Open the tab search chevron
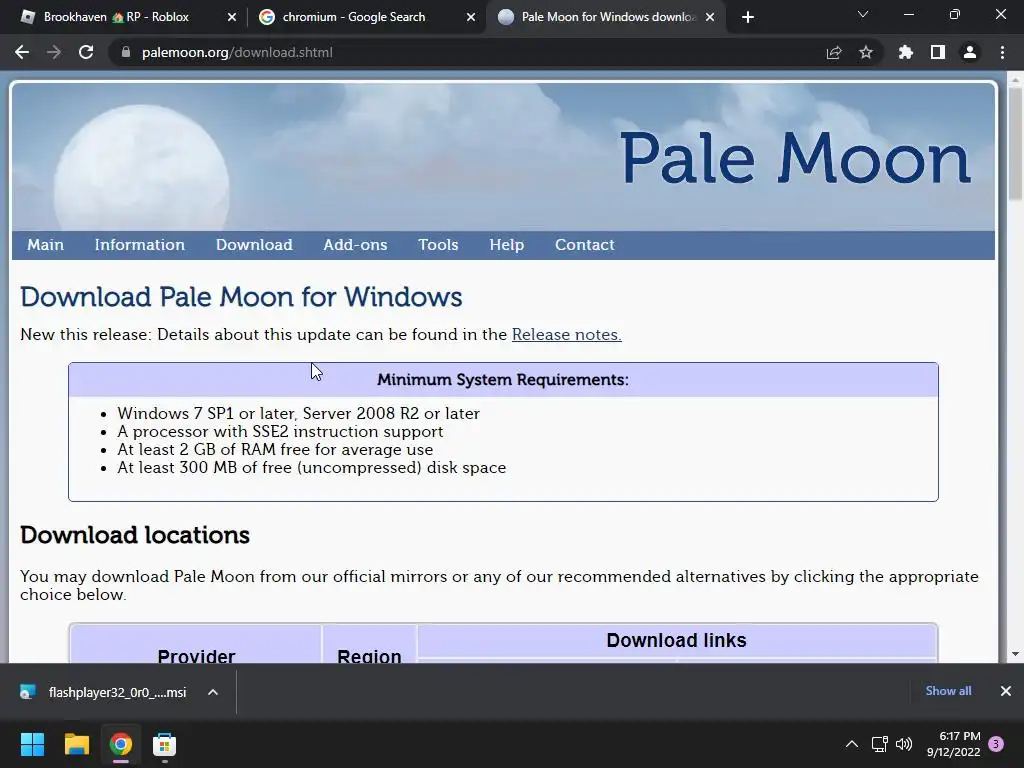 point(863,14)
